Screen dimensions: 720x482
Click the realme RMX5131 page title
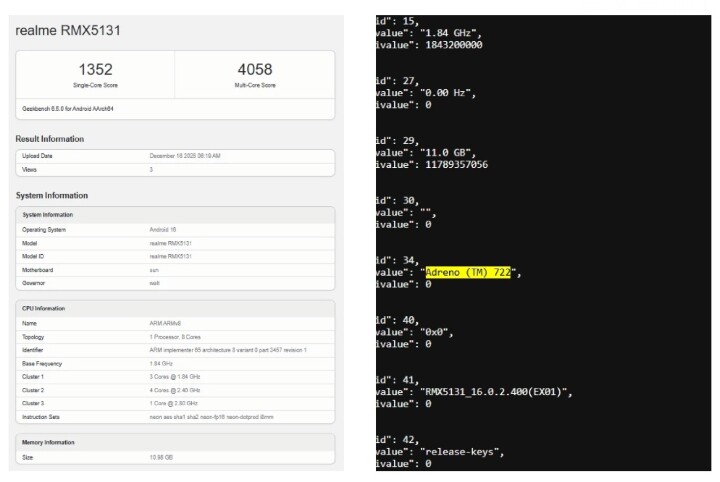68,31
